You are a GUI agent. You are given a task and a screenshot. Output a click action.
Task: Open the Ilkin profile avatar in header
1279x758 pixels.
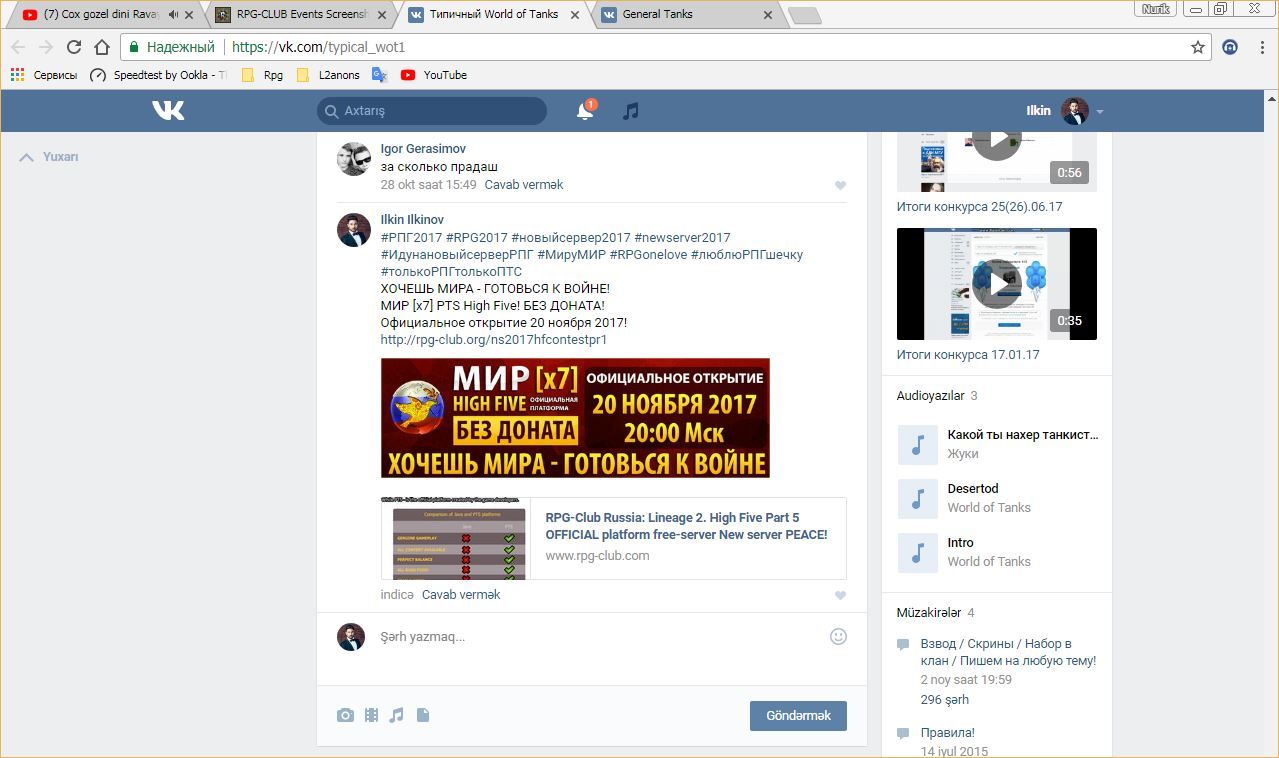coord(1075,111)
